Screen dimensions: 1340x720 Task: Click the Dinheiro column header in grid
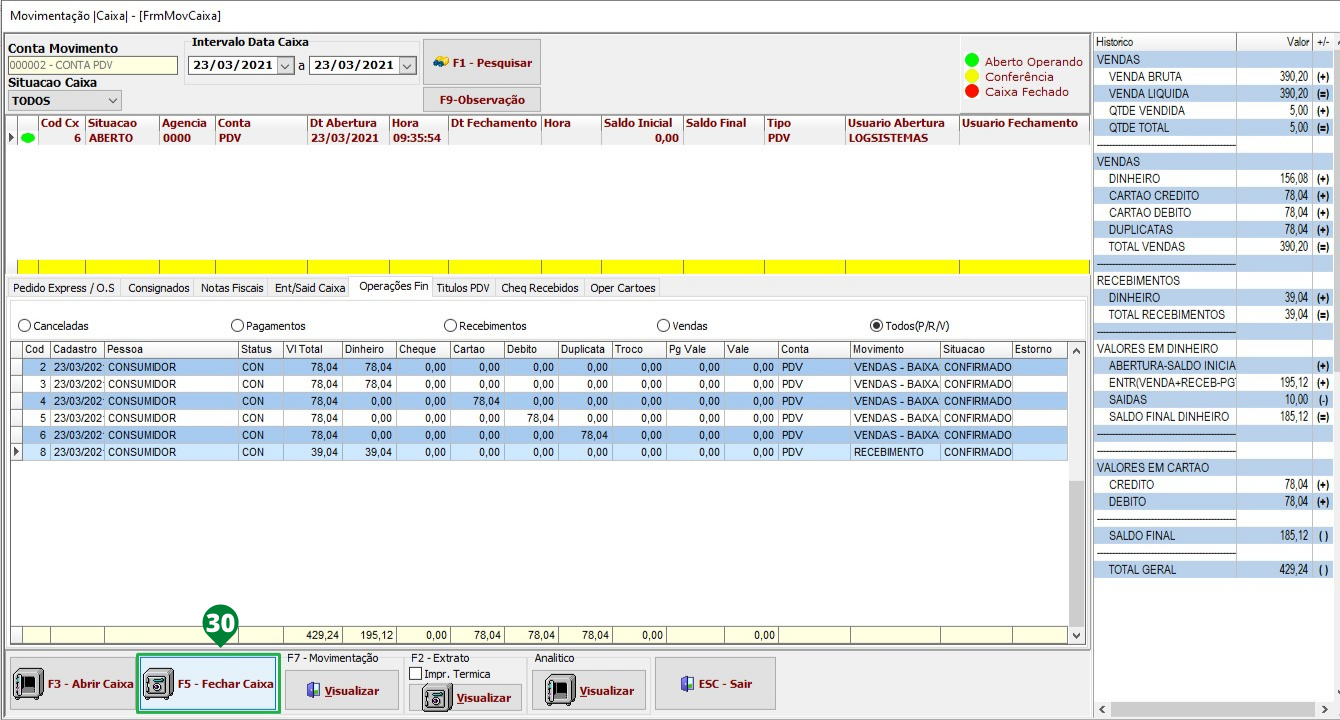[369, 349]
